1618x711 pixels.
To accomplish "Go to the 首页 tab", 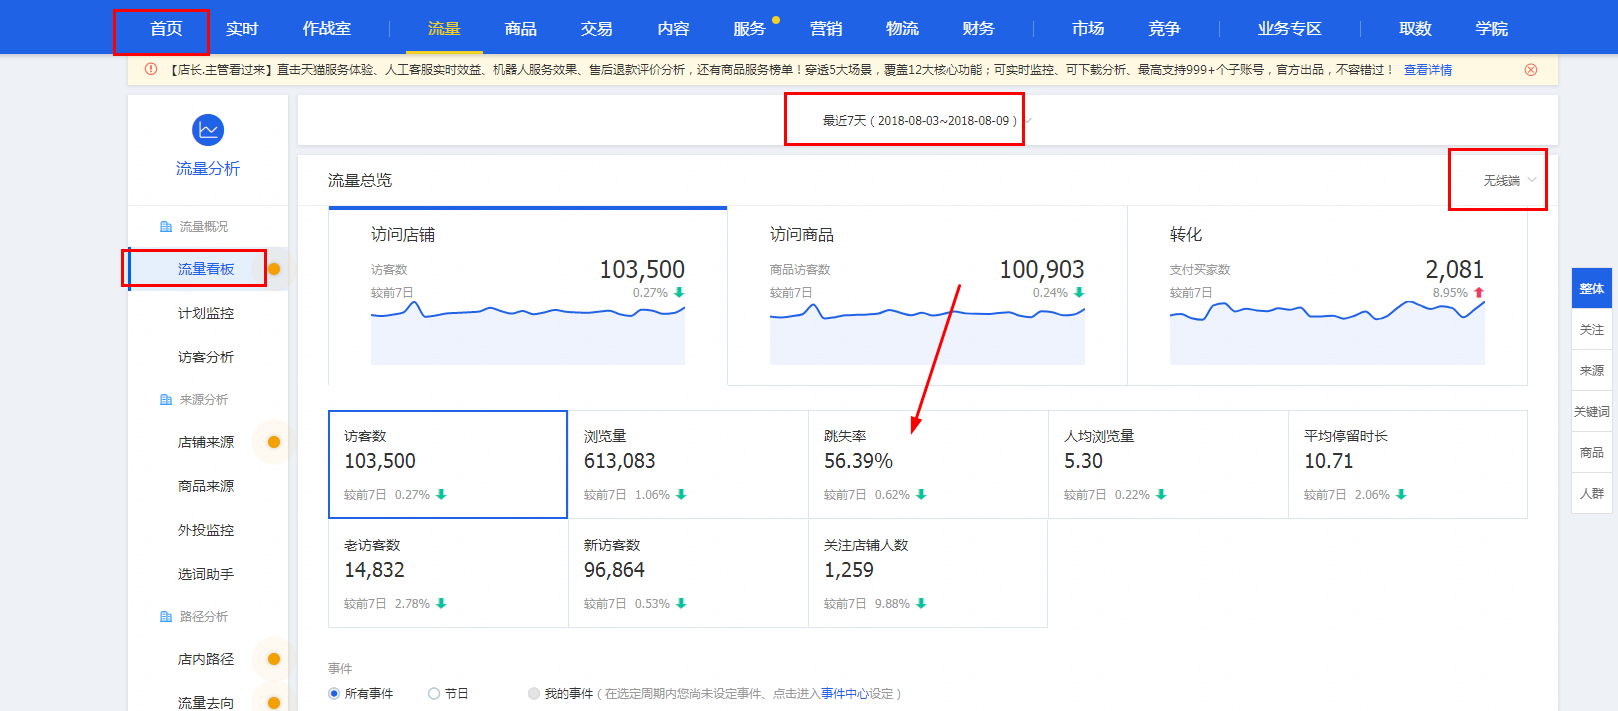I will (x=166, y=29).
